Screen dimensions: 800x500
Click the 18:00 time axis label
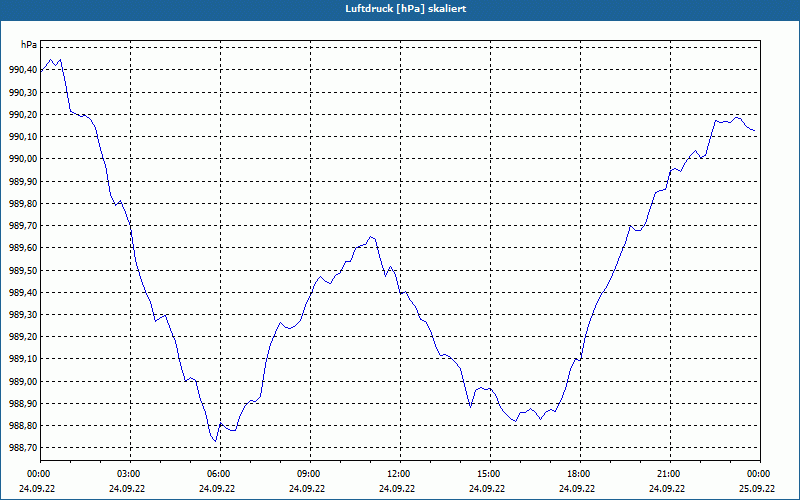(580, 474)
